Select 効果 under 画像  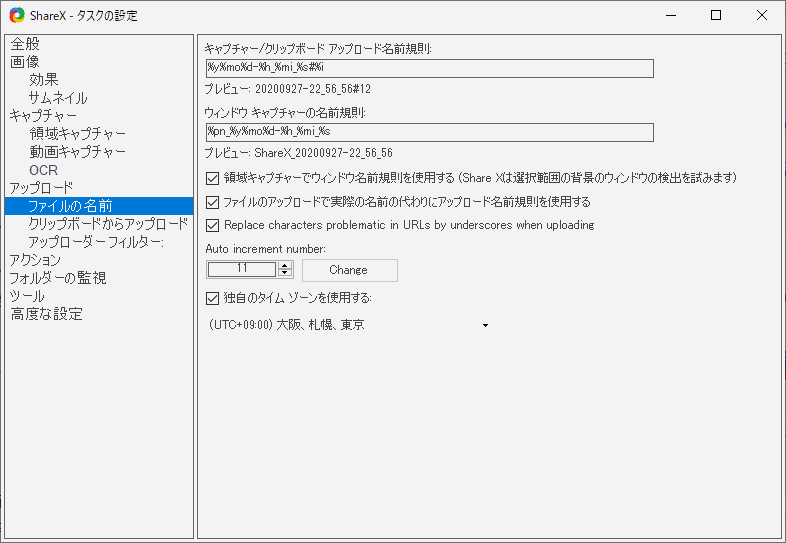[44, 80]
